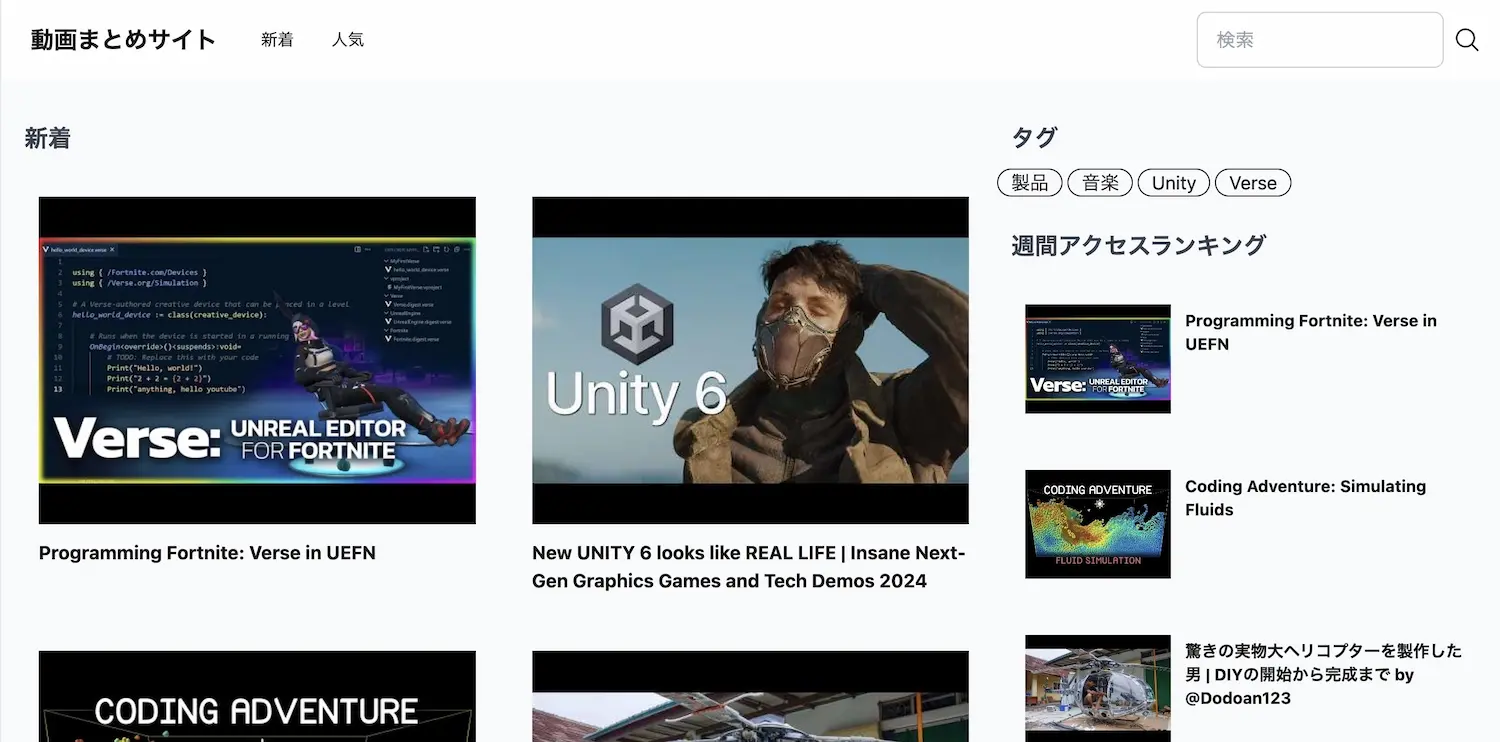Click the 新着 section heading
This screenshot has width=1500, height=742.
[48, 139]
